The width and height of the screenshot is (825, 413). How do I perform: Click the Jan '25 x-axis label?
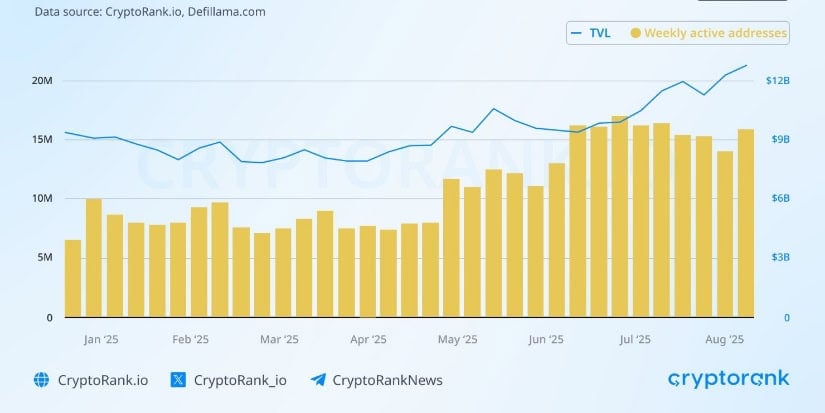(x=101, y=339)
